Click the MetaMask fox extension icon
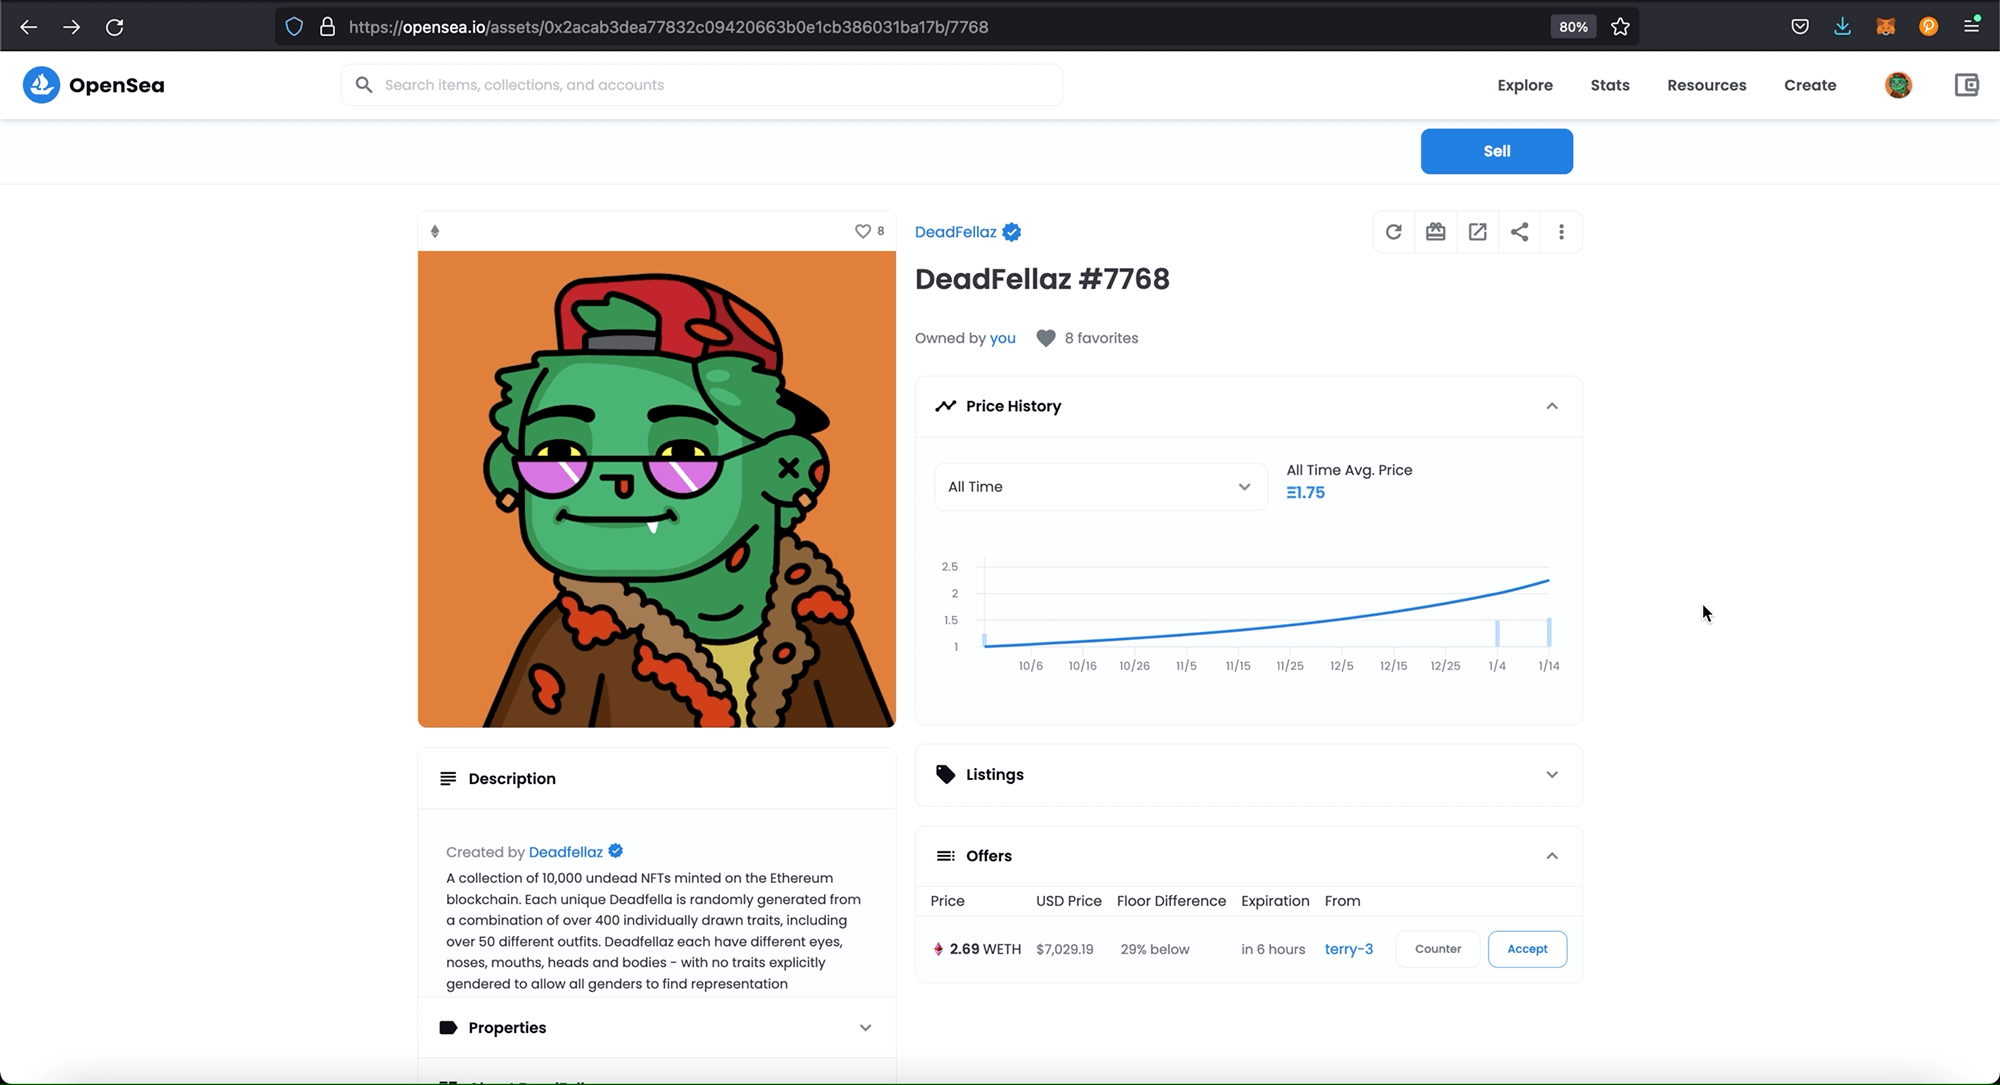This screenshot has height=1085, width=2000. click(x=1885, y=27)
